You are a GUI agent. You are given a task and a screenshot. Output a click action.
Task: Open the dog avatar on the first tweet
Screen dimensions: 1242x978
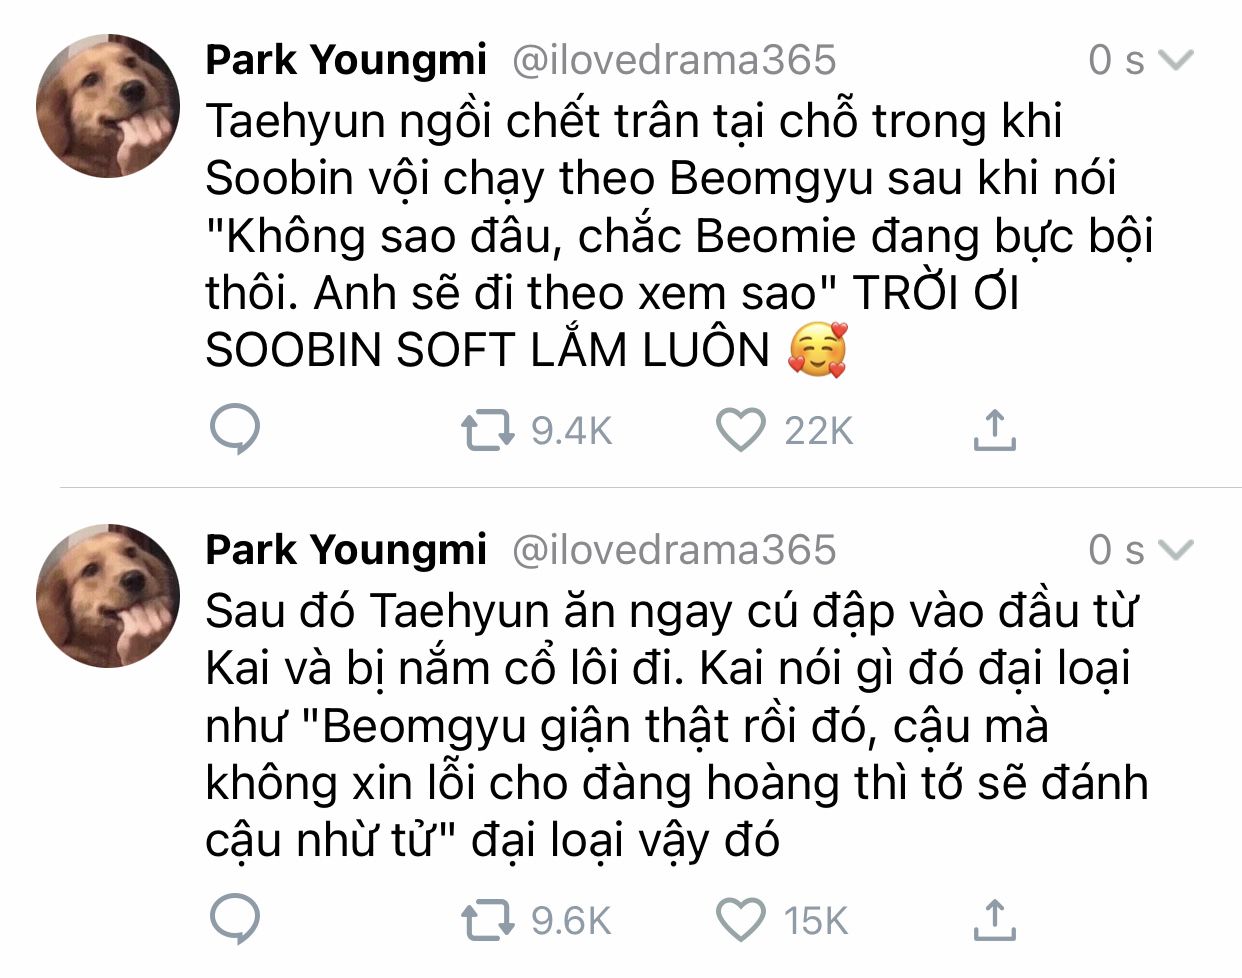(x=108, y=106)
